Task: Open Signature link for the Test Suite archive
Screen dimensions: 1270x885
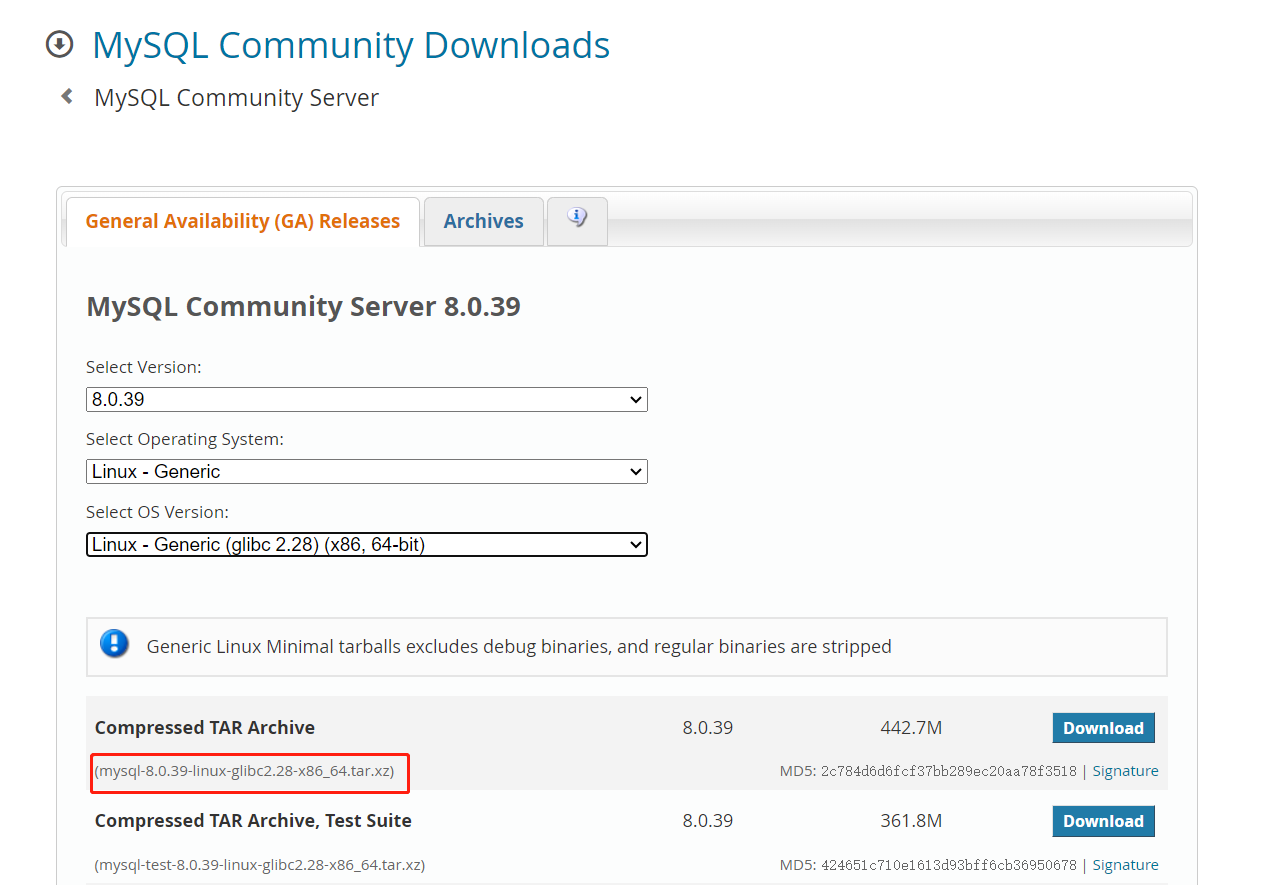Action: click(x=1125, y=865)
